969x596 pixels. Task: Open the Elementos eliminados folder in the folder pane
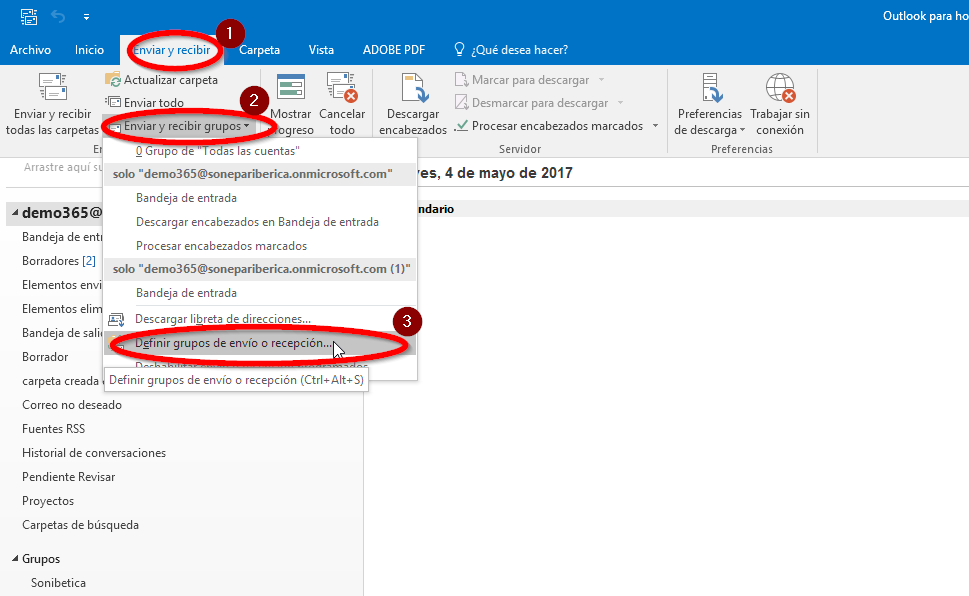click(x=62, y=309)
